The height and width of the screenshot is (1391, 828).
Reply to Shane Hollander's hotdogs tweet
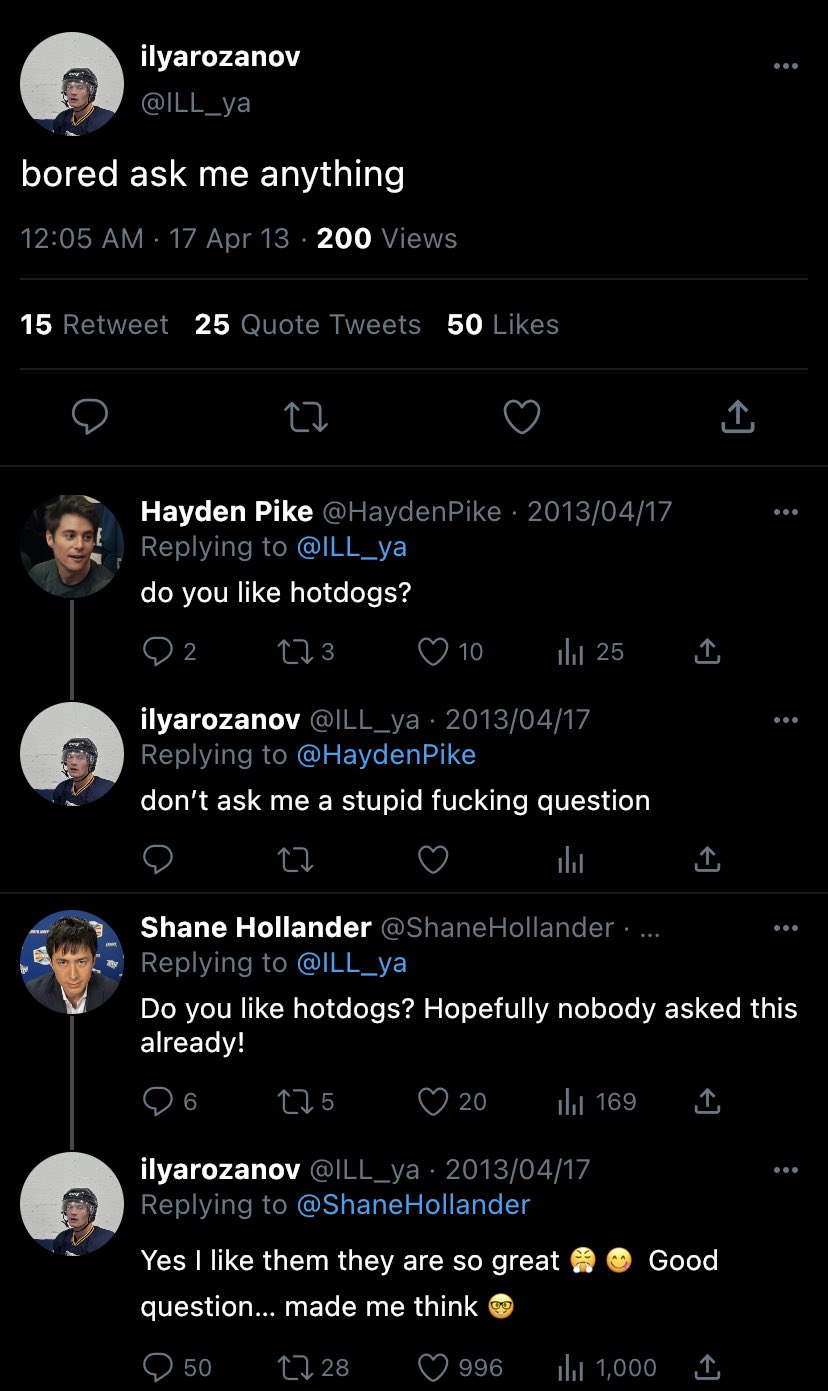[x=158, y=1101]
